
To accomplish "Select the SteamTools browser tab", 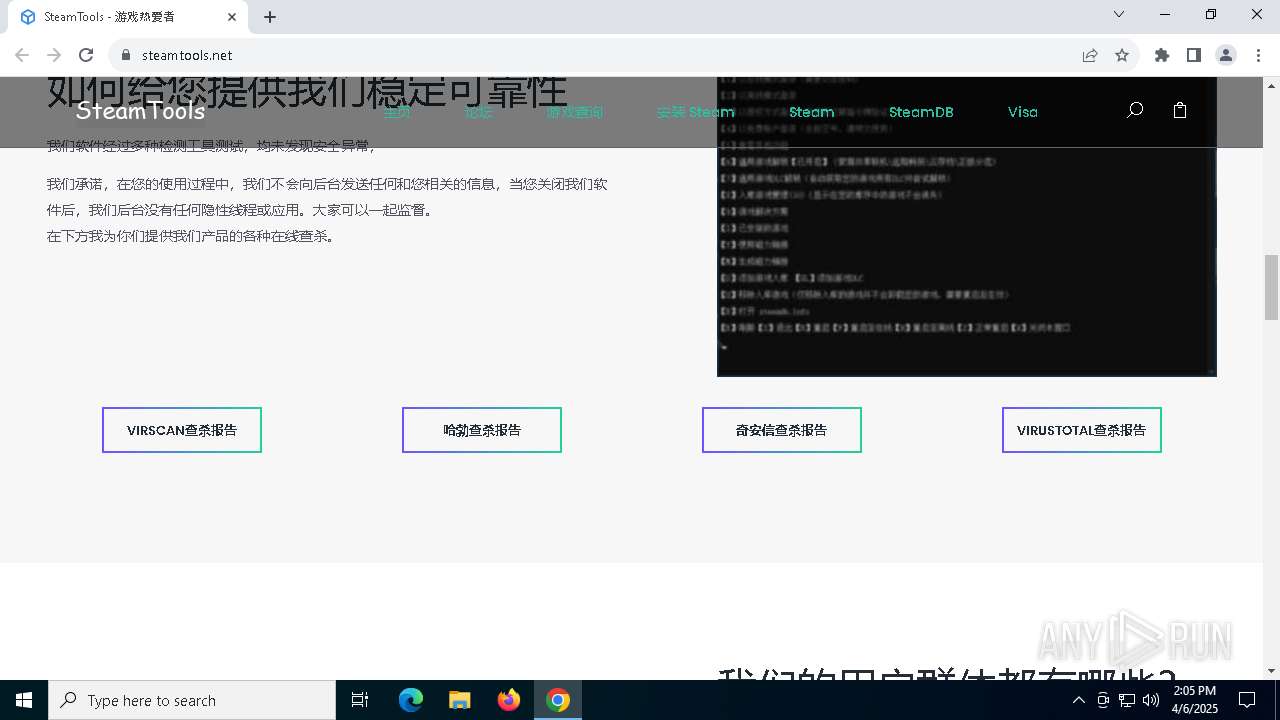I will [128, 17].
